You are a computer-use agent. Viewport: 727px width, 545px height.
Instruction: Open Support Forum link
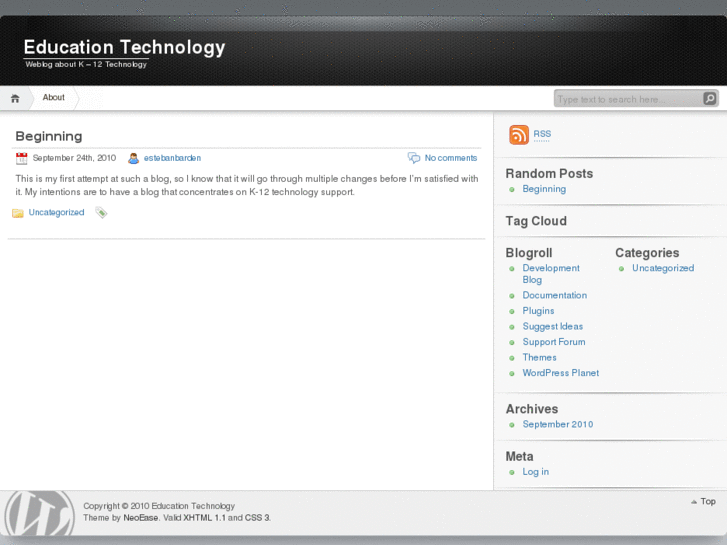point(554,342)
